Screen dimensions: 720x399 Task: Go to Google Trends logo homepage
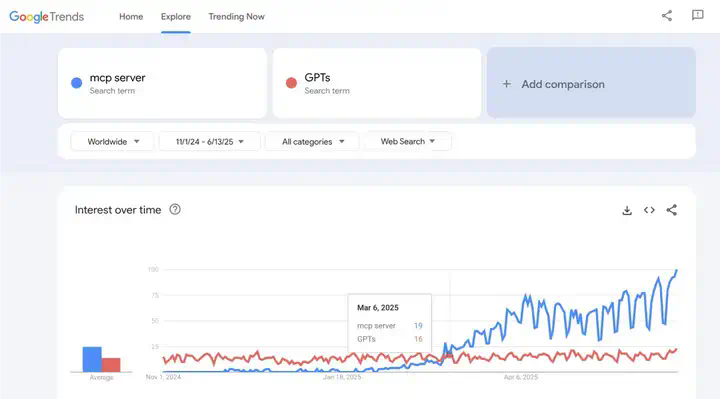(47, 17)
